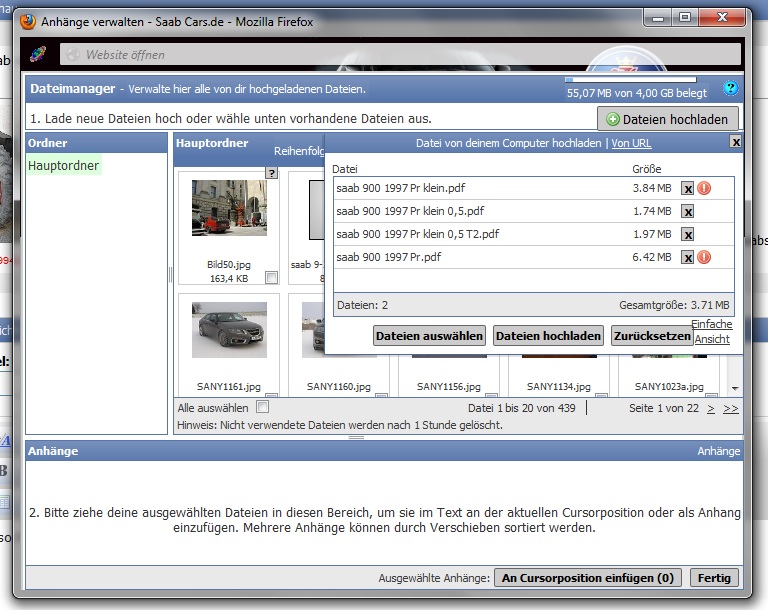This screenshot has width=768, height=610.
Task: Click the saab 900 1997 Pr klein.pdf filename
Action: coord(401,188)
